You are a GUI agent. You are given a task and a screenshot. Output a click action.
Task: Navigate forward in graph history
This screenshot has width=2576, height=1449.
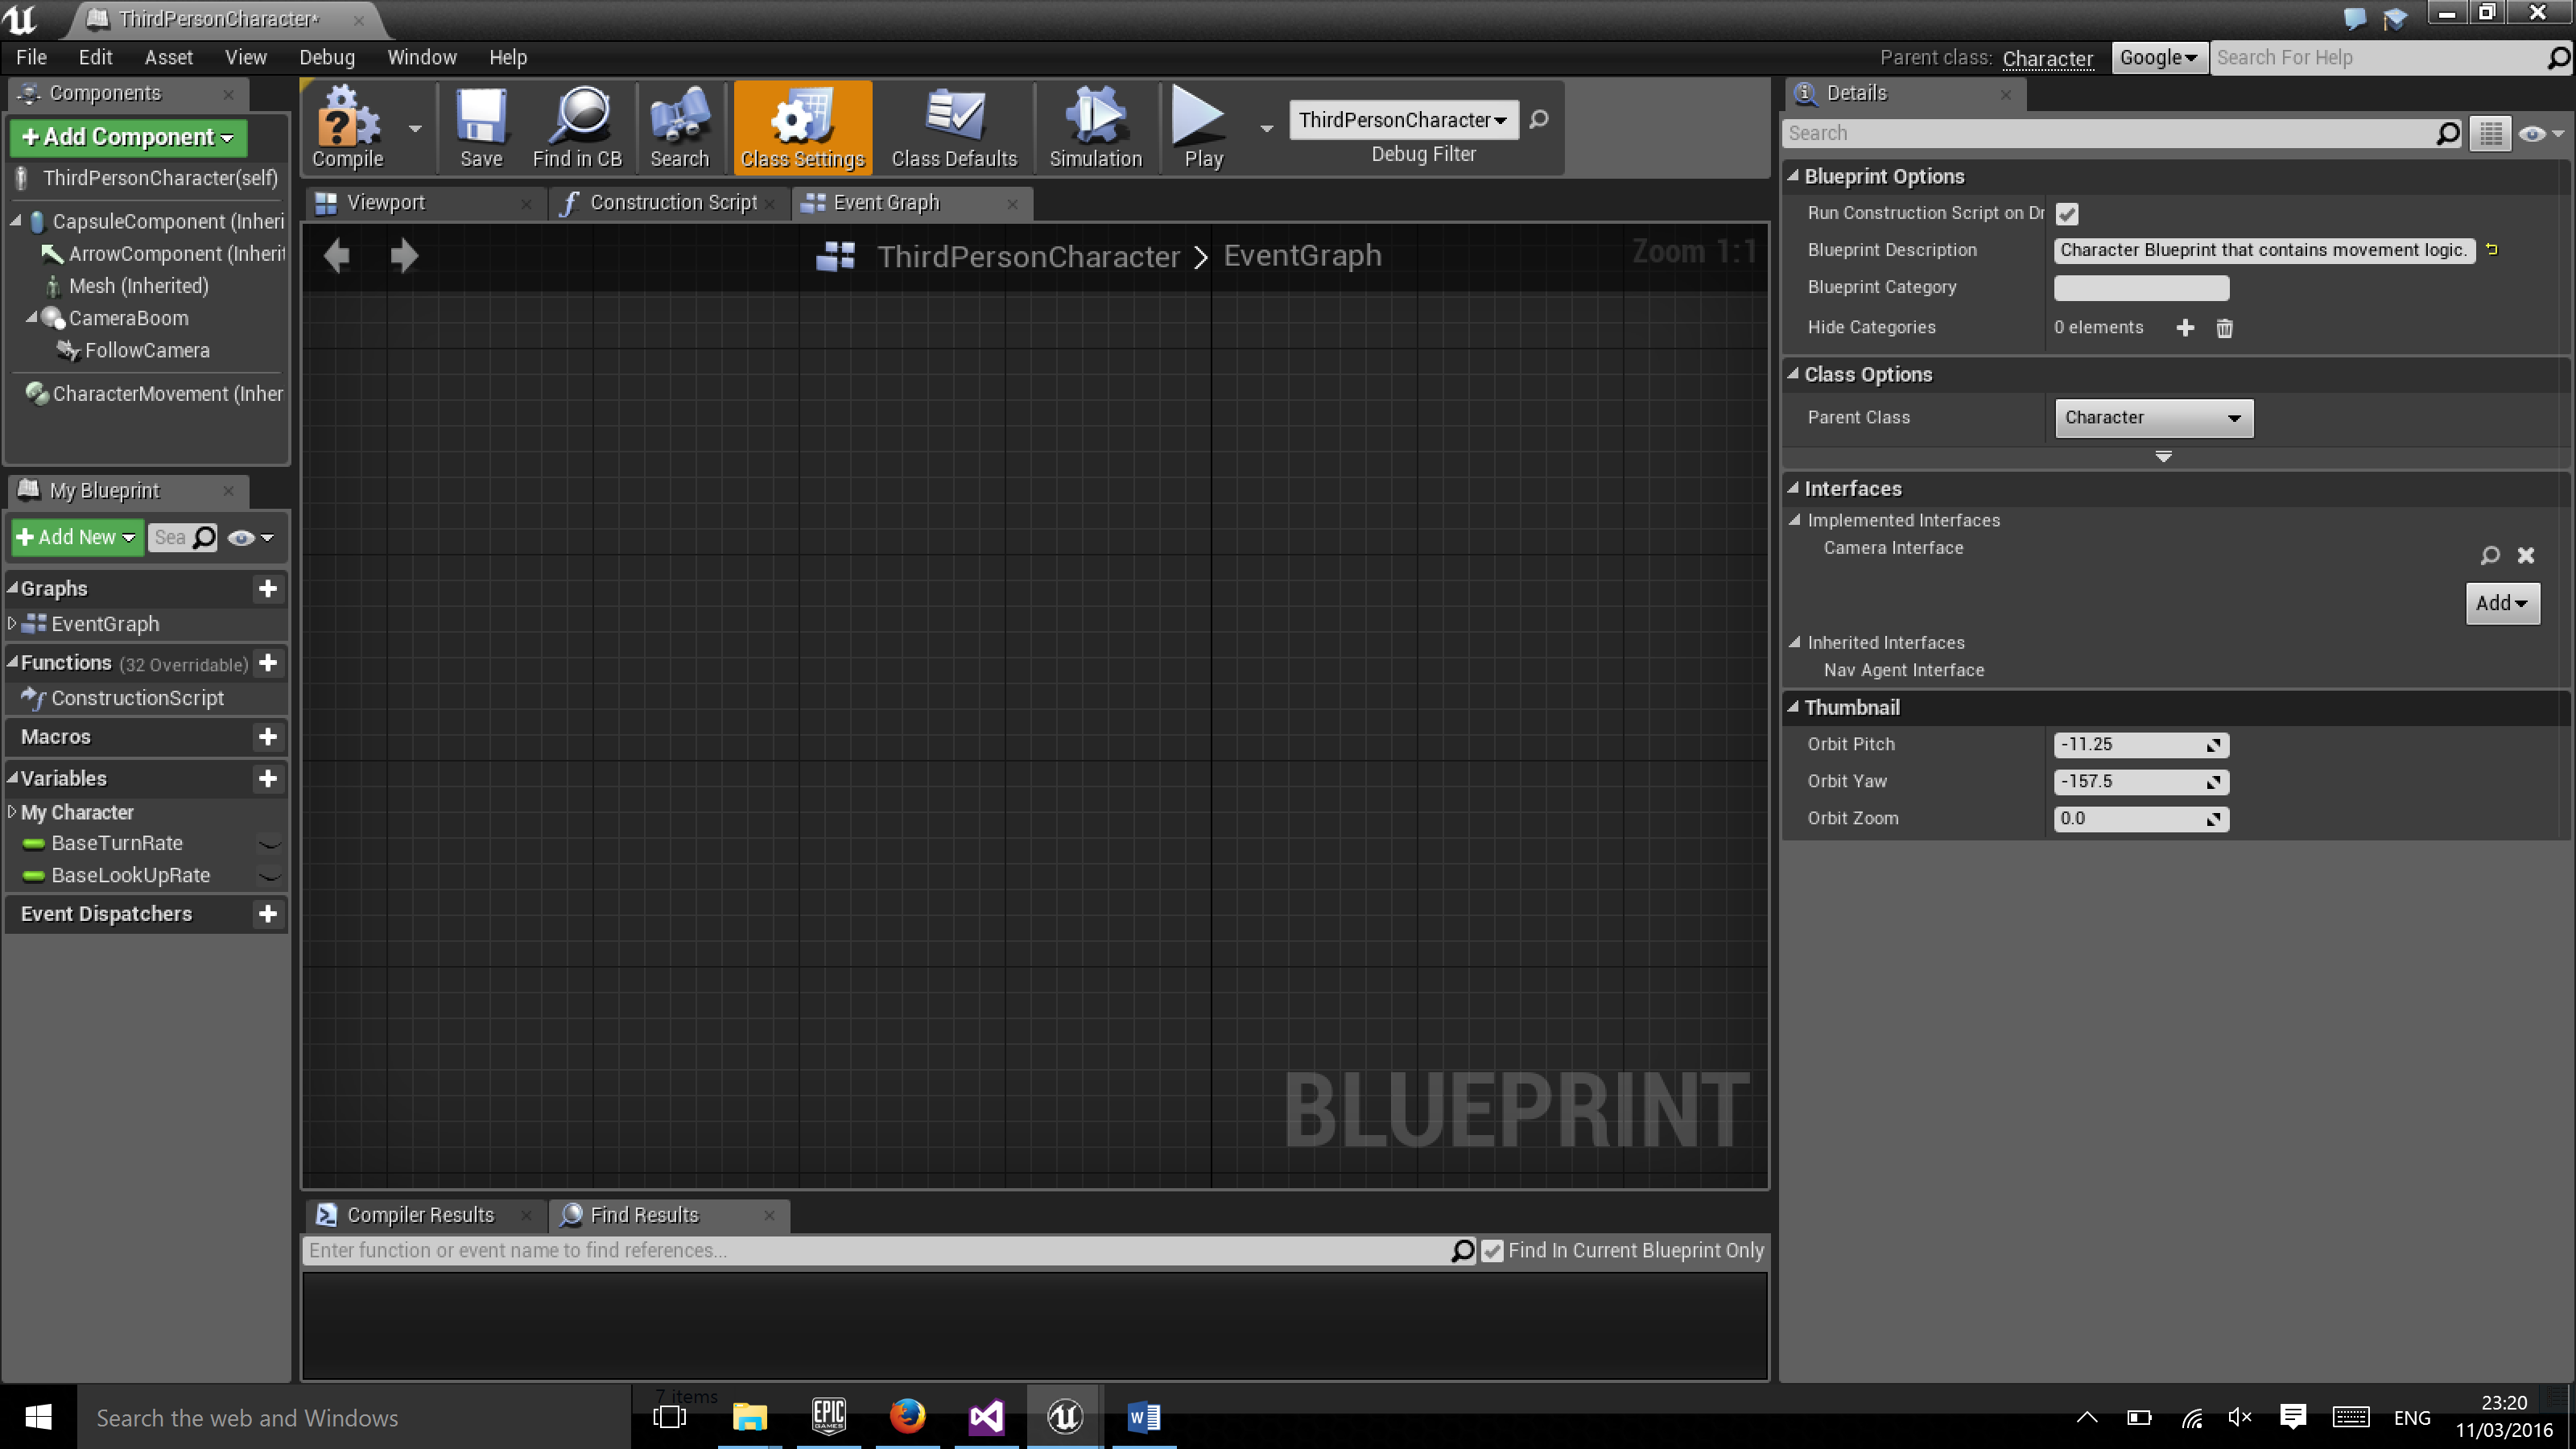tap(404, 256)
